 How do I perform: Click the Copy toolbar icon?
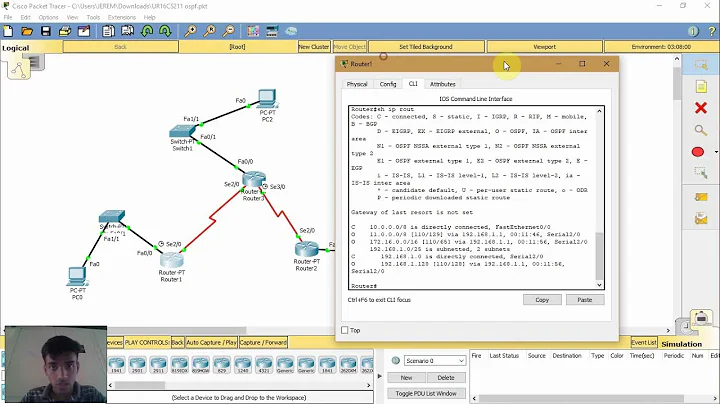click(x=108, y=31)
